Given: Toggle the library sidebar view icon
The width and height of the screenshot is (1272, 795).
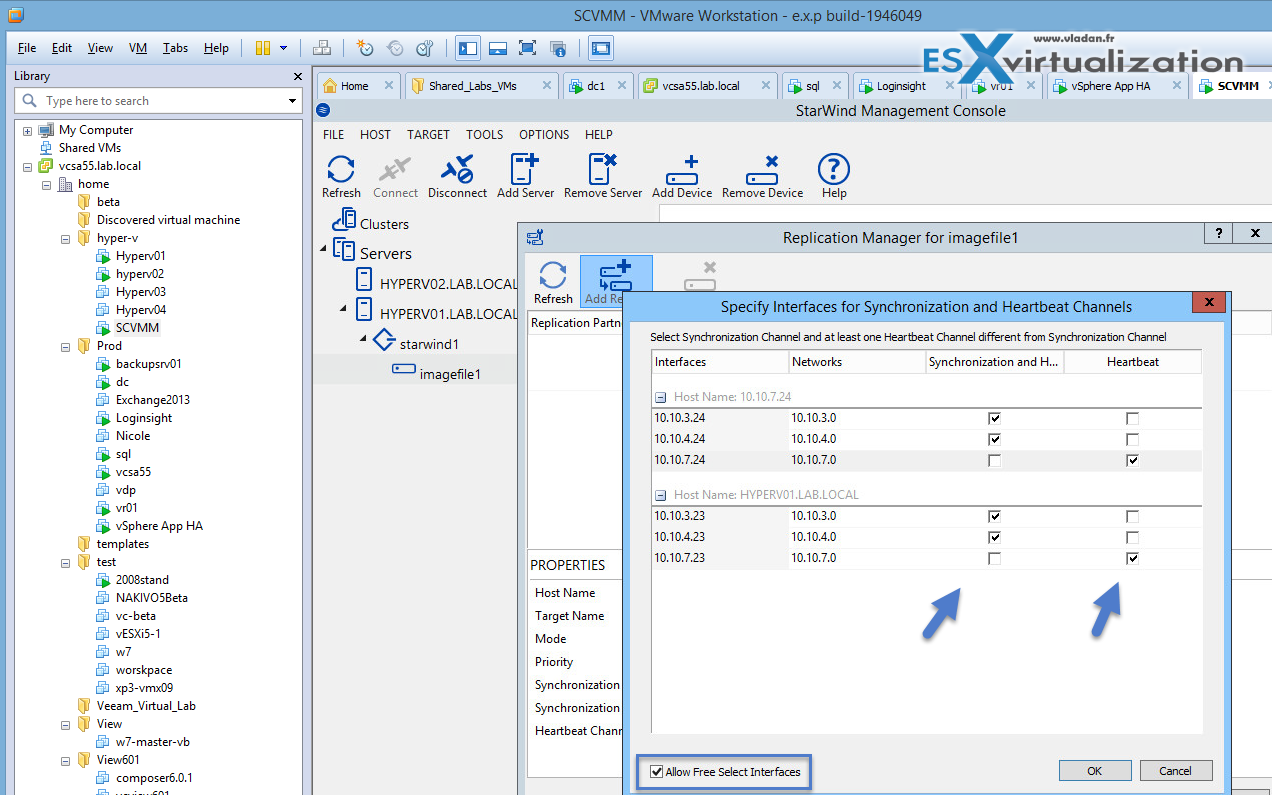Looking at the screenshot, I should 467,47.
